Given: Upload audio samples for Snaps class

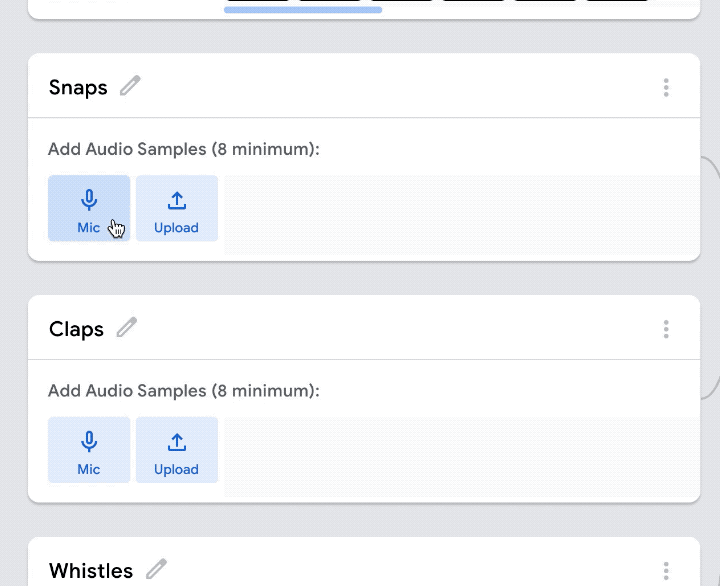Looking at the screenshot, I should [177, 208].
